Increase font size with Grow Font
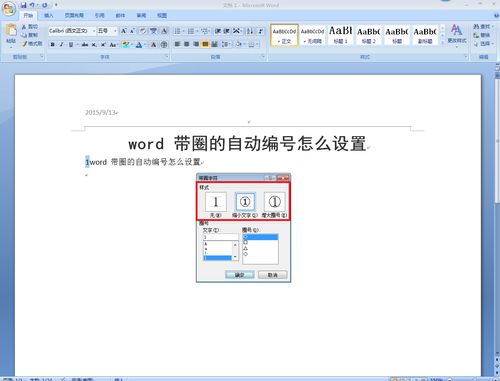500x381 pixels. [x=123, y=31]
